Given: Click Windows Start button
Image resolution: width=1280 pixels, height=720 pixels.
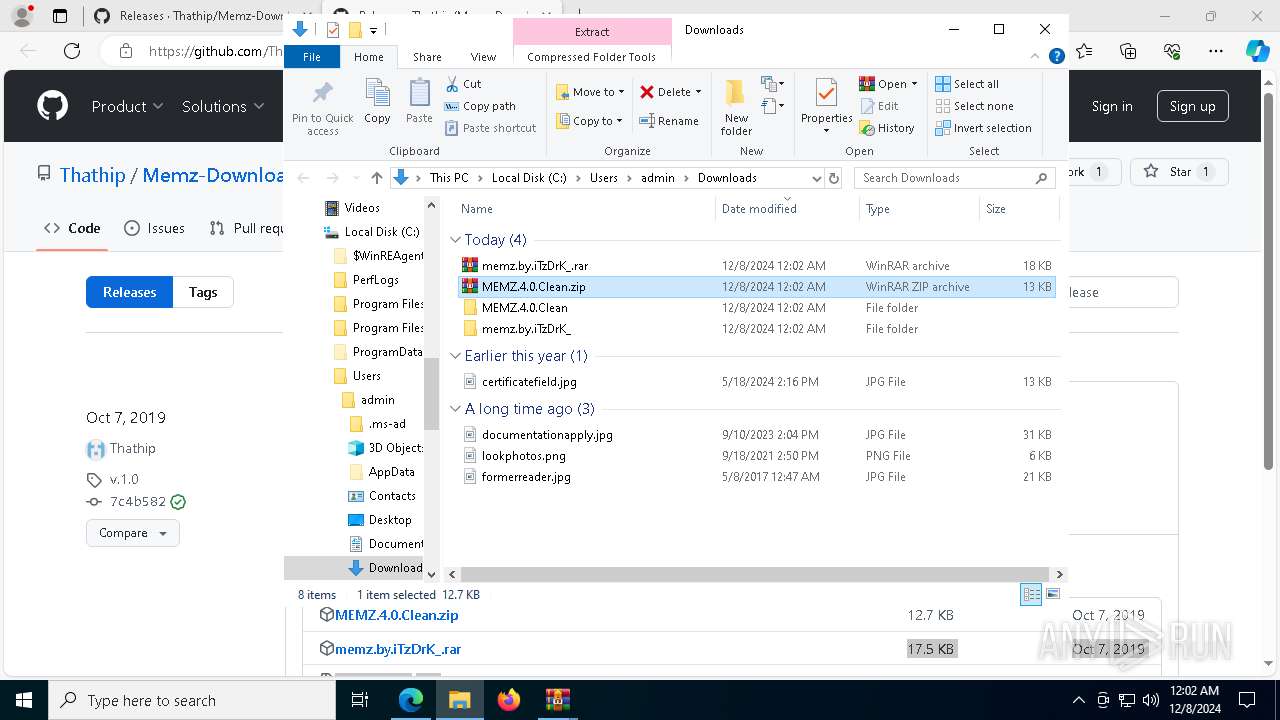Looking at the screenshot, I should pos(23,700).
